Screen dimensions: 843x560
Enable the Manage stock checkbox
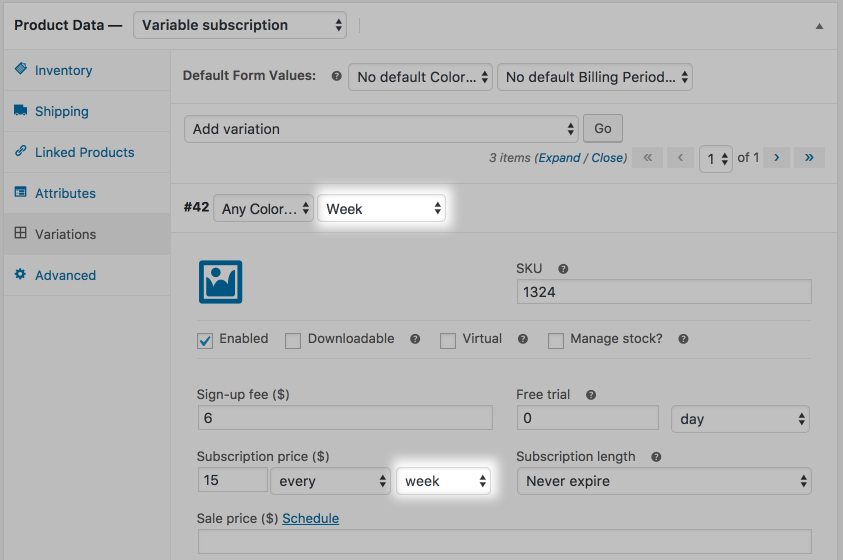pos(556,341)
